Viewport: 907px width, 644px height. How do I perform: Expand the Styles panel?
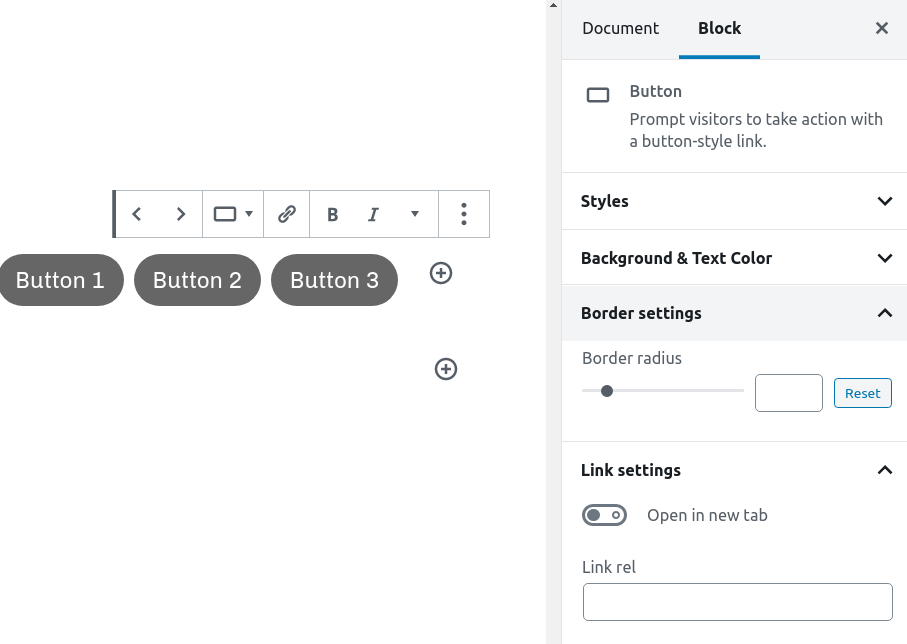coord(734,201)
